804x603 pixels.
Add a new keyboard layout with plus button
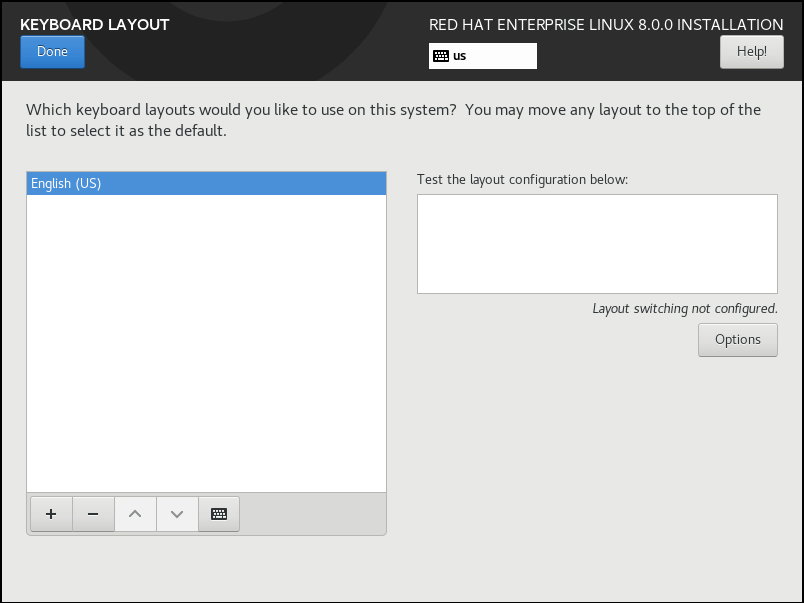coord(51,514)
